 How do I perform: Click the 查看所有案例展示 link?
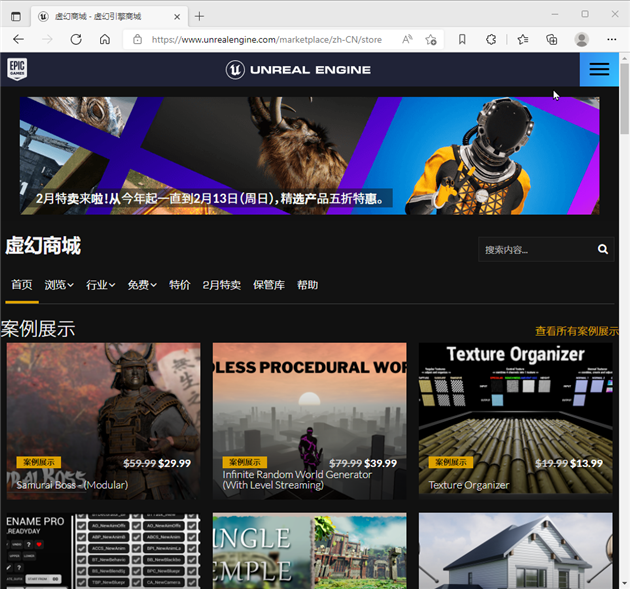577,331
